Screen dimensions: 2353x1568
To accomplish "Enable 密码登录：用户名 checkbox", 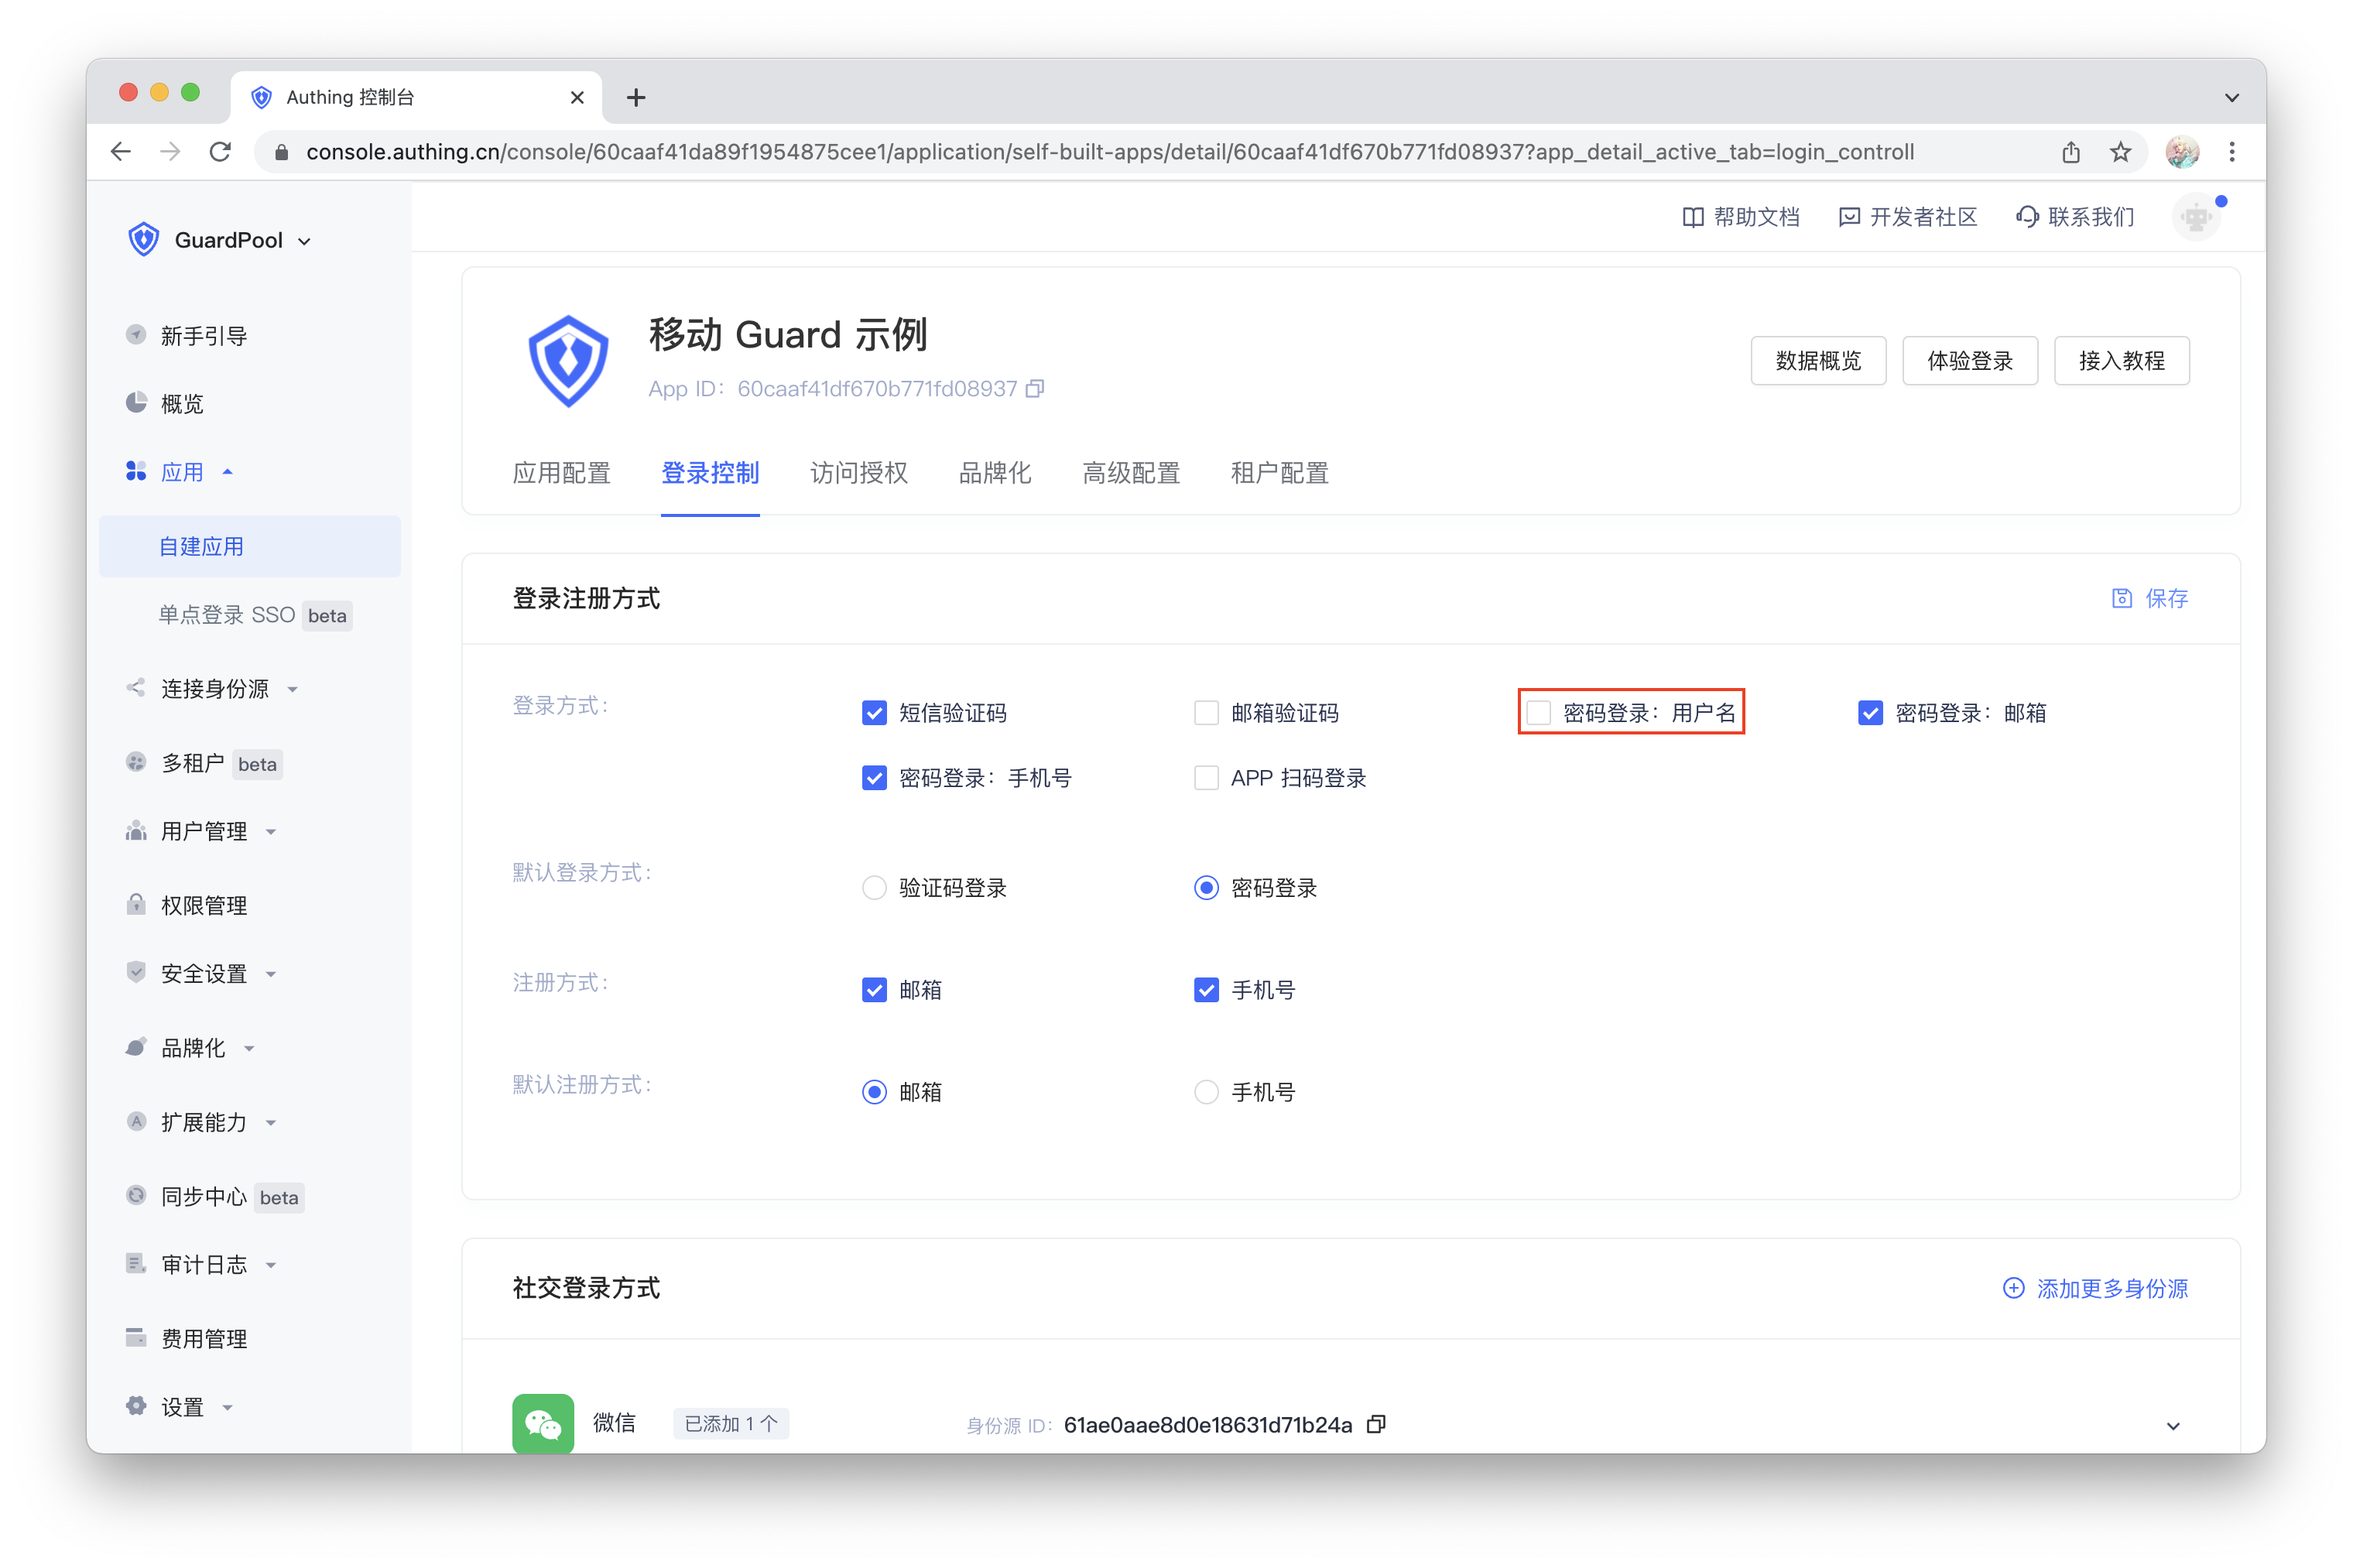I will point(1538,713).
